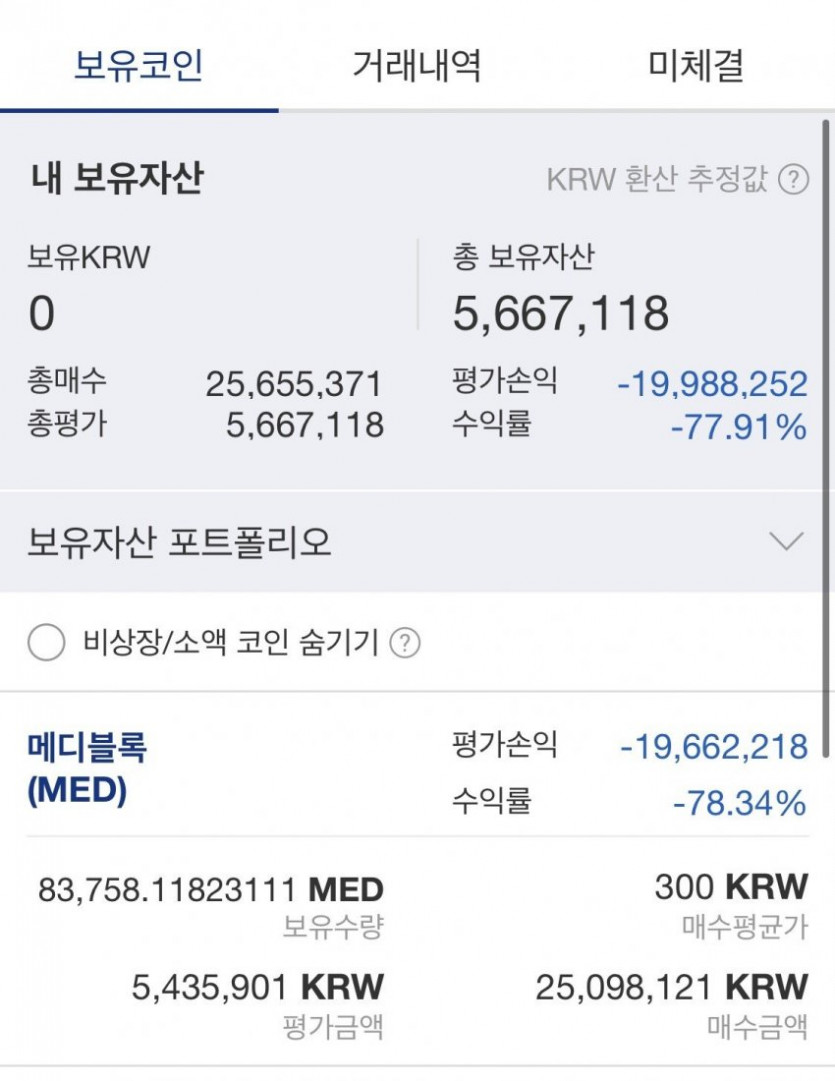Toggle the 비상장/소액 코인 숨기기 radio button
The width and height of the screenshot is (835, 1081).
46,643
